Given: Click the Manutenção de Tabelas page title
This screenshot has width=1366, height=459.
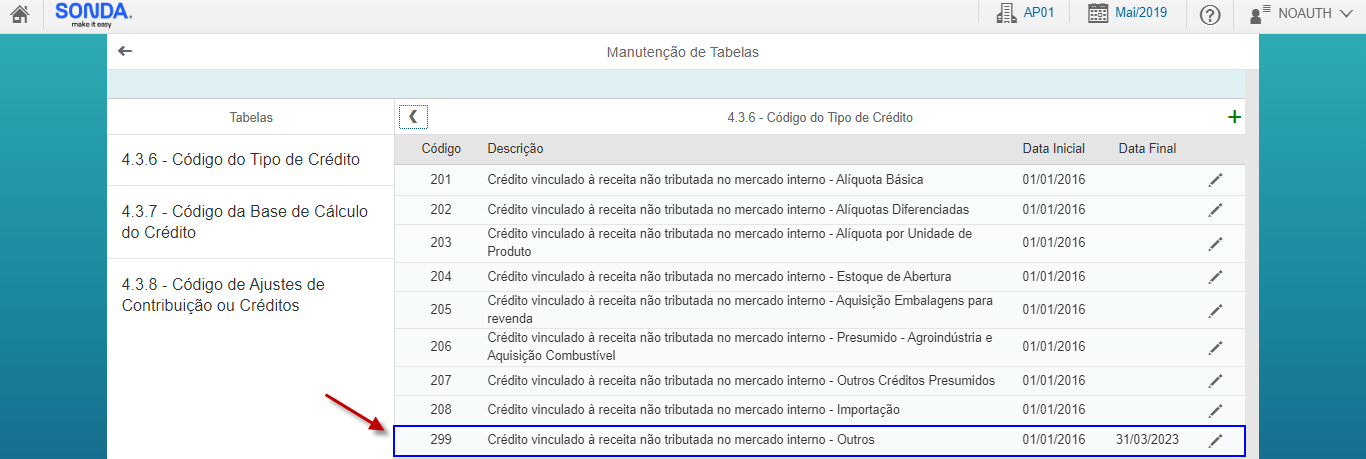Looking at the screenshot, I should 683,52.
